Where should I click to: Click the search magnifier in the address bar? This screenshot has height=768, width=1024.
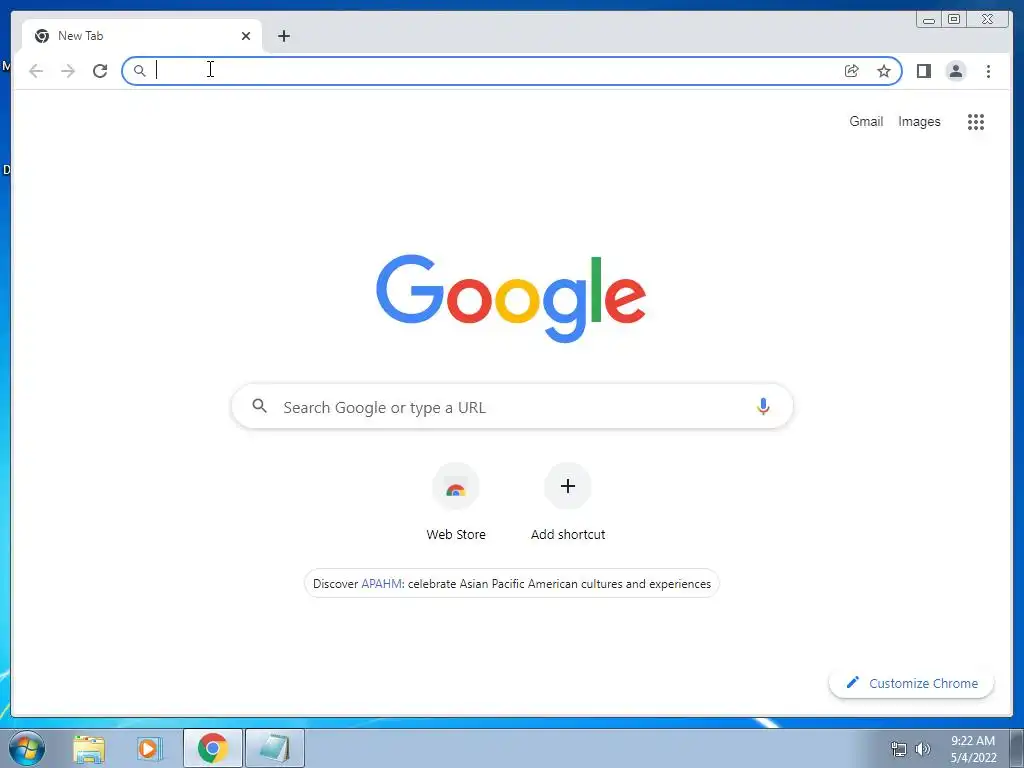tap(139, 71)
